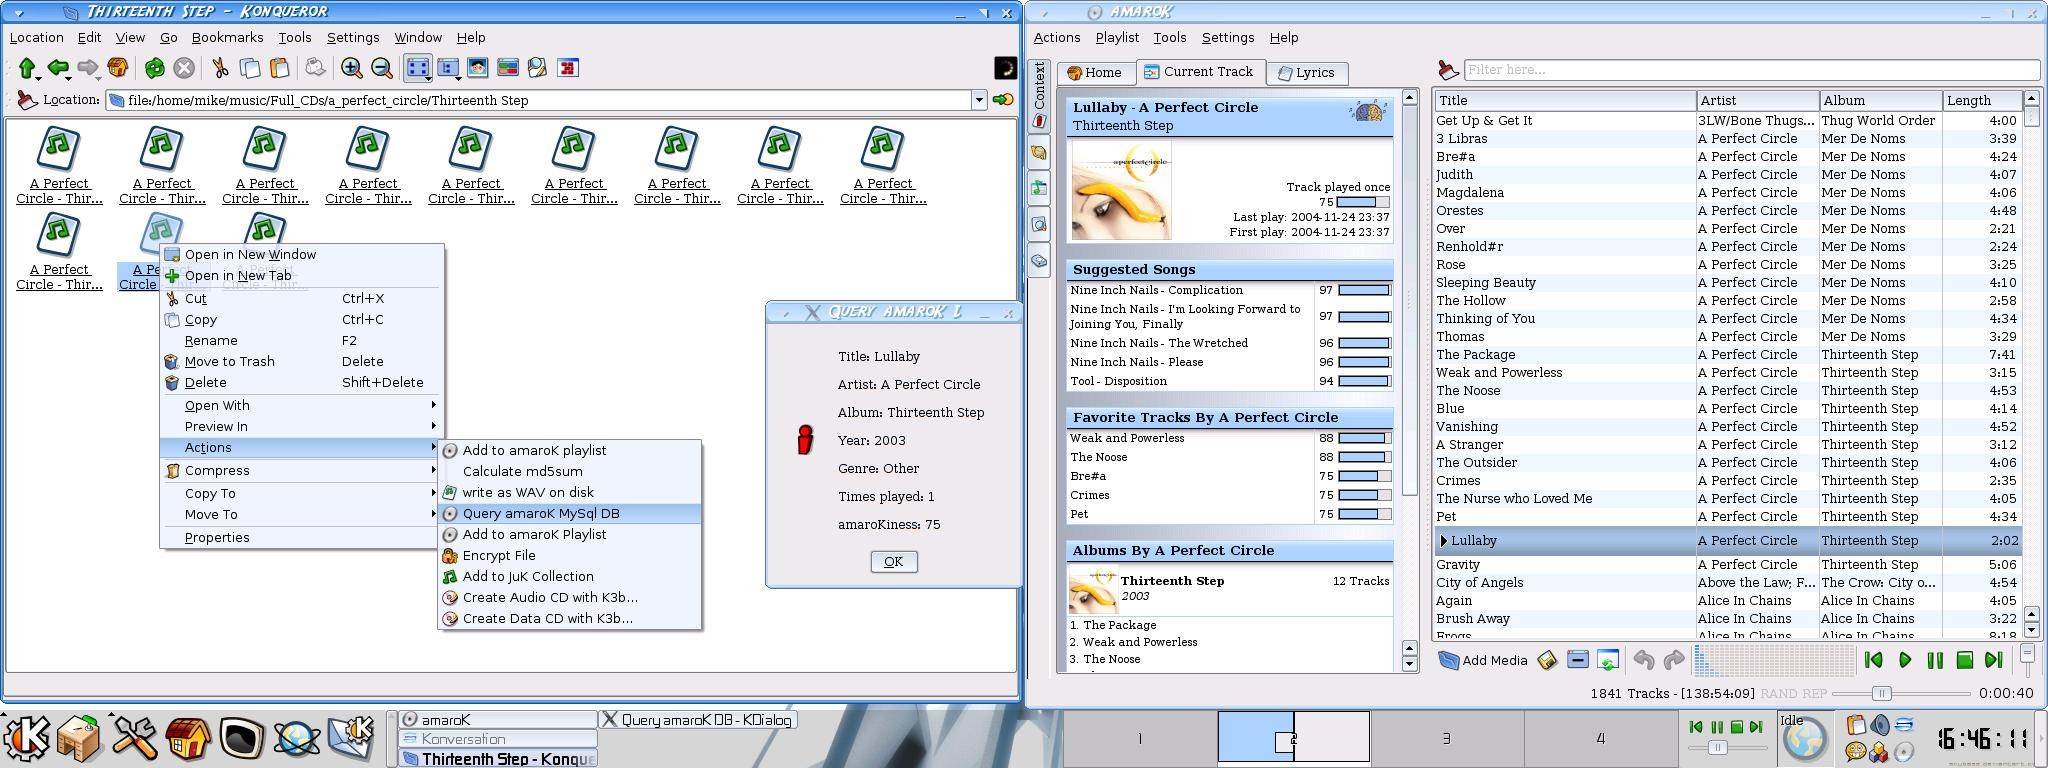Click the playlist filter input field
The image size is (2048, 768).
point(1751,69)
